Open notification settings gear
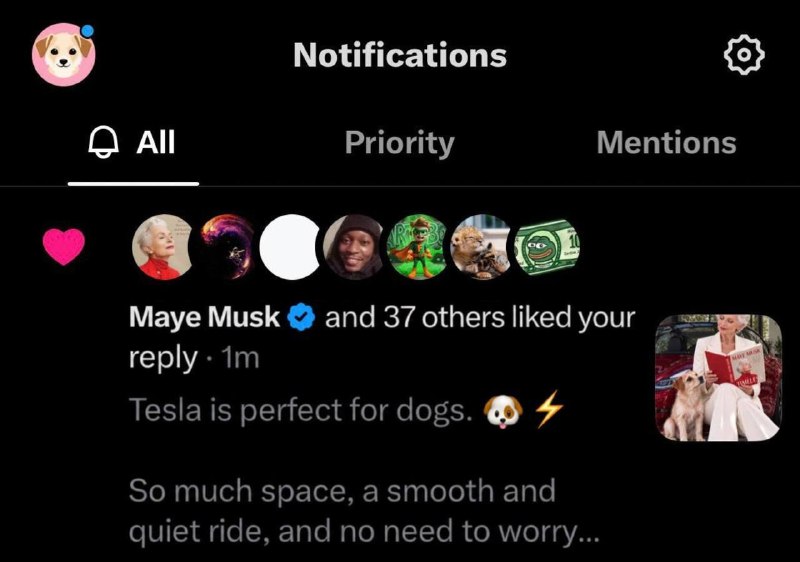The height and width of the screenshot is (562, 800). point(744,55)
